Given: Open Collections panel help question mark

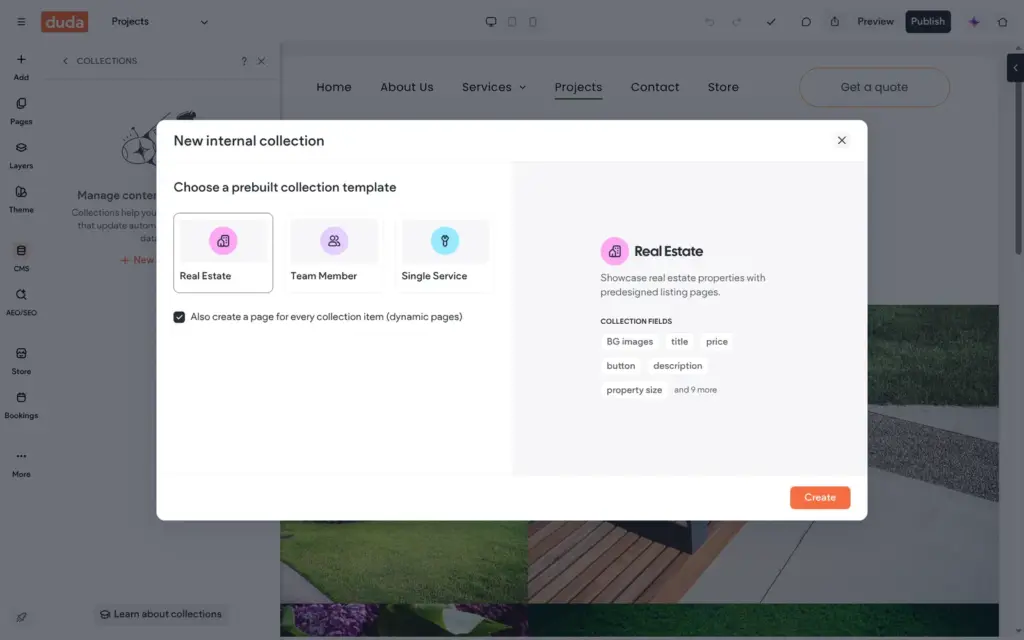Looking at the screenshot, I should tap(244, 61).
